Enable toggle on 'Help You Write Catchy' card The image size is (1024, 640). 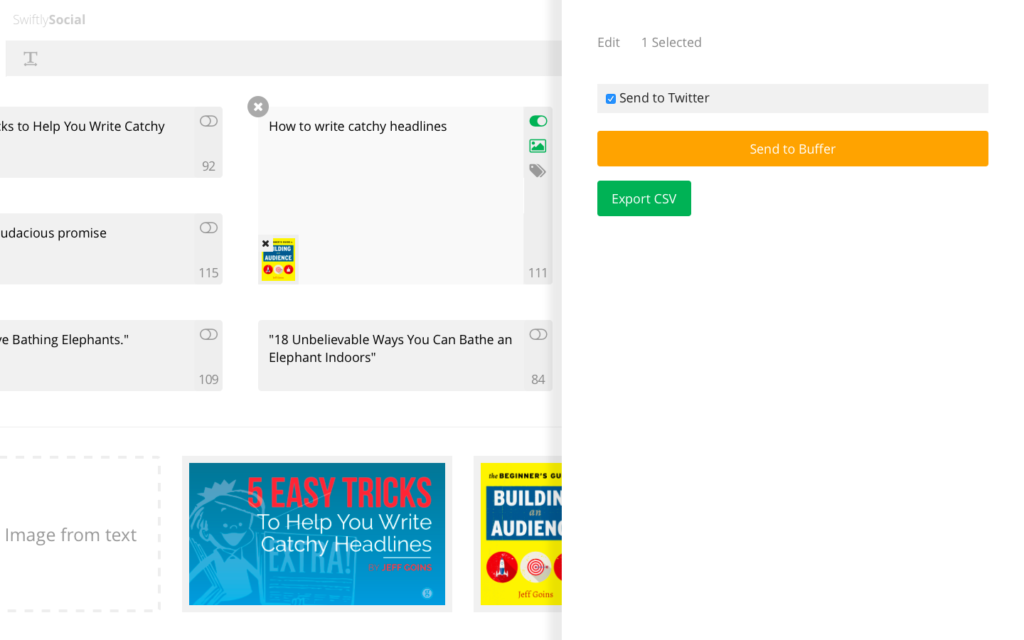tap(208, 121)
